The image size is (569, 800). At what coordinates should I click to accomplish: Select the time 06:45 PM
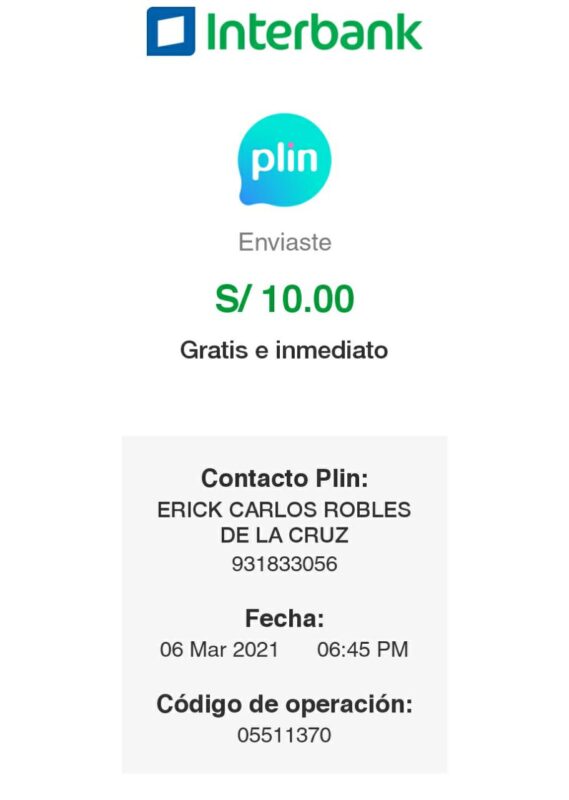[x=363, y=649]
